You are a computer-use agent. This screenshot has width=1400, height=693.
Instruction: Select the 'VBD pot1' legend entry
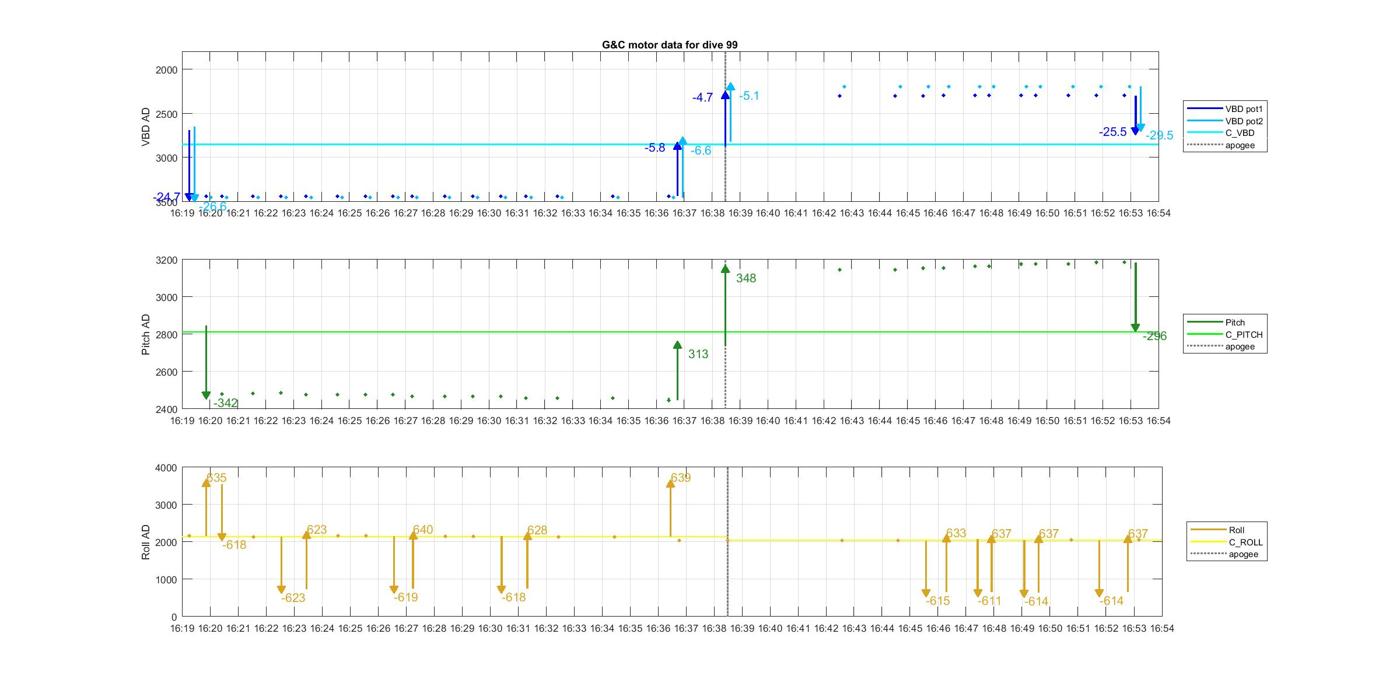[x=1223, y=108]
